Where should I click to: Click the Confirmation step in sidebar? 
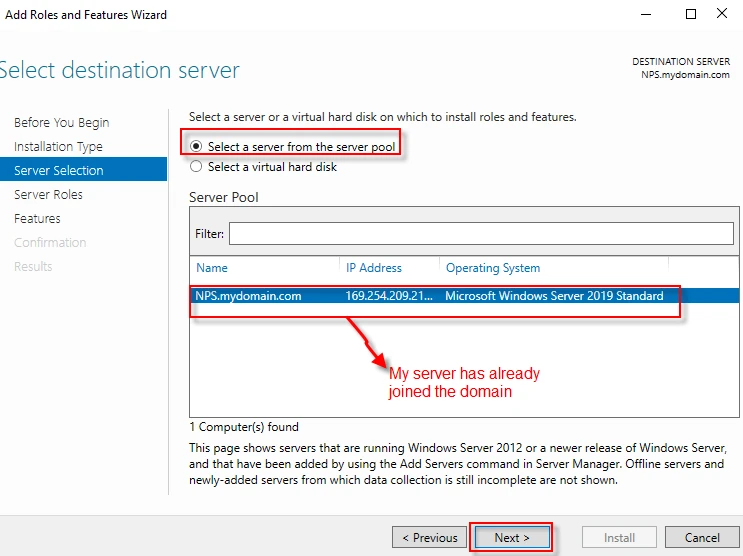tap(50, 242)
